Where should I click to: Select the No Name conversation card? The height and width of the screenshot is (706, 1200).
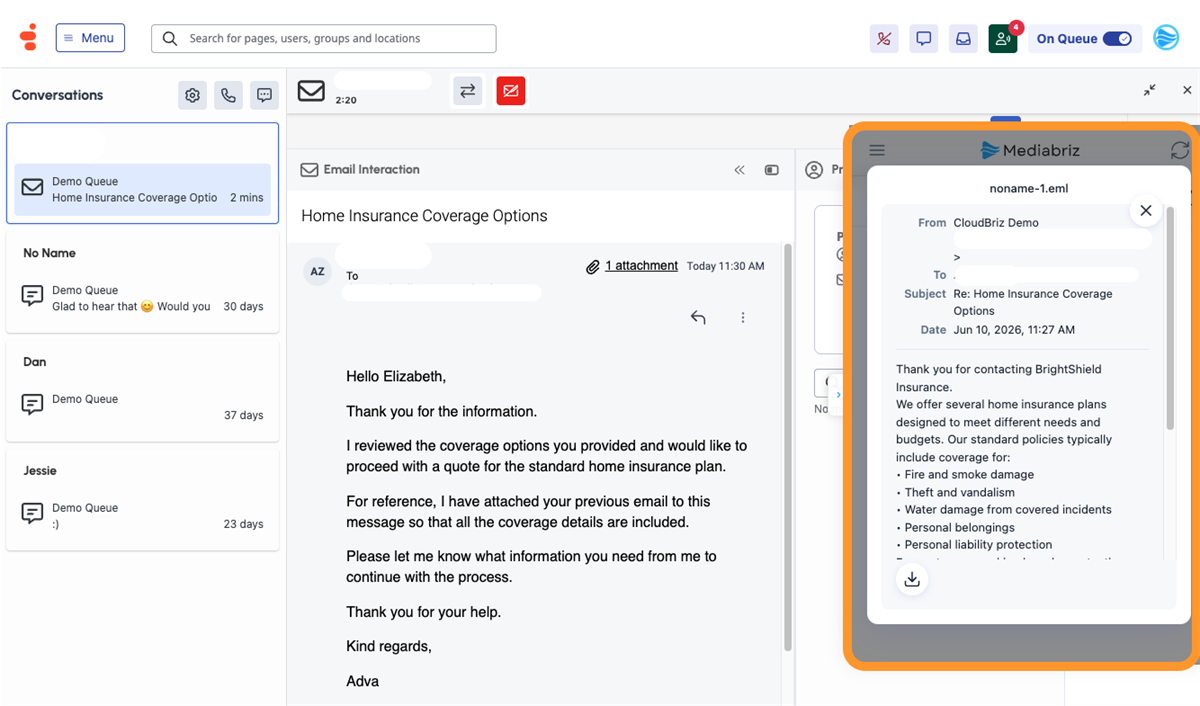click(143, 281)
